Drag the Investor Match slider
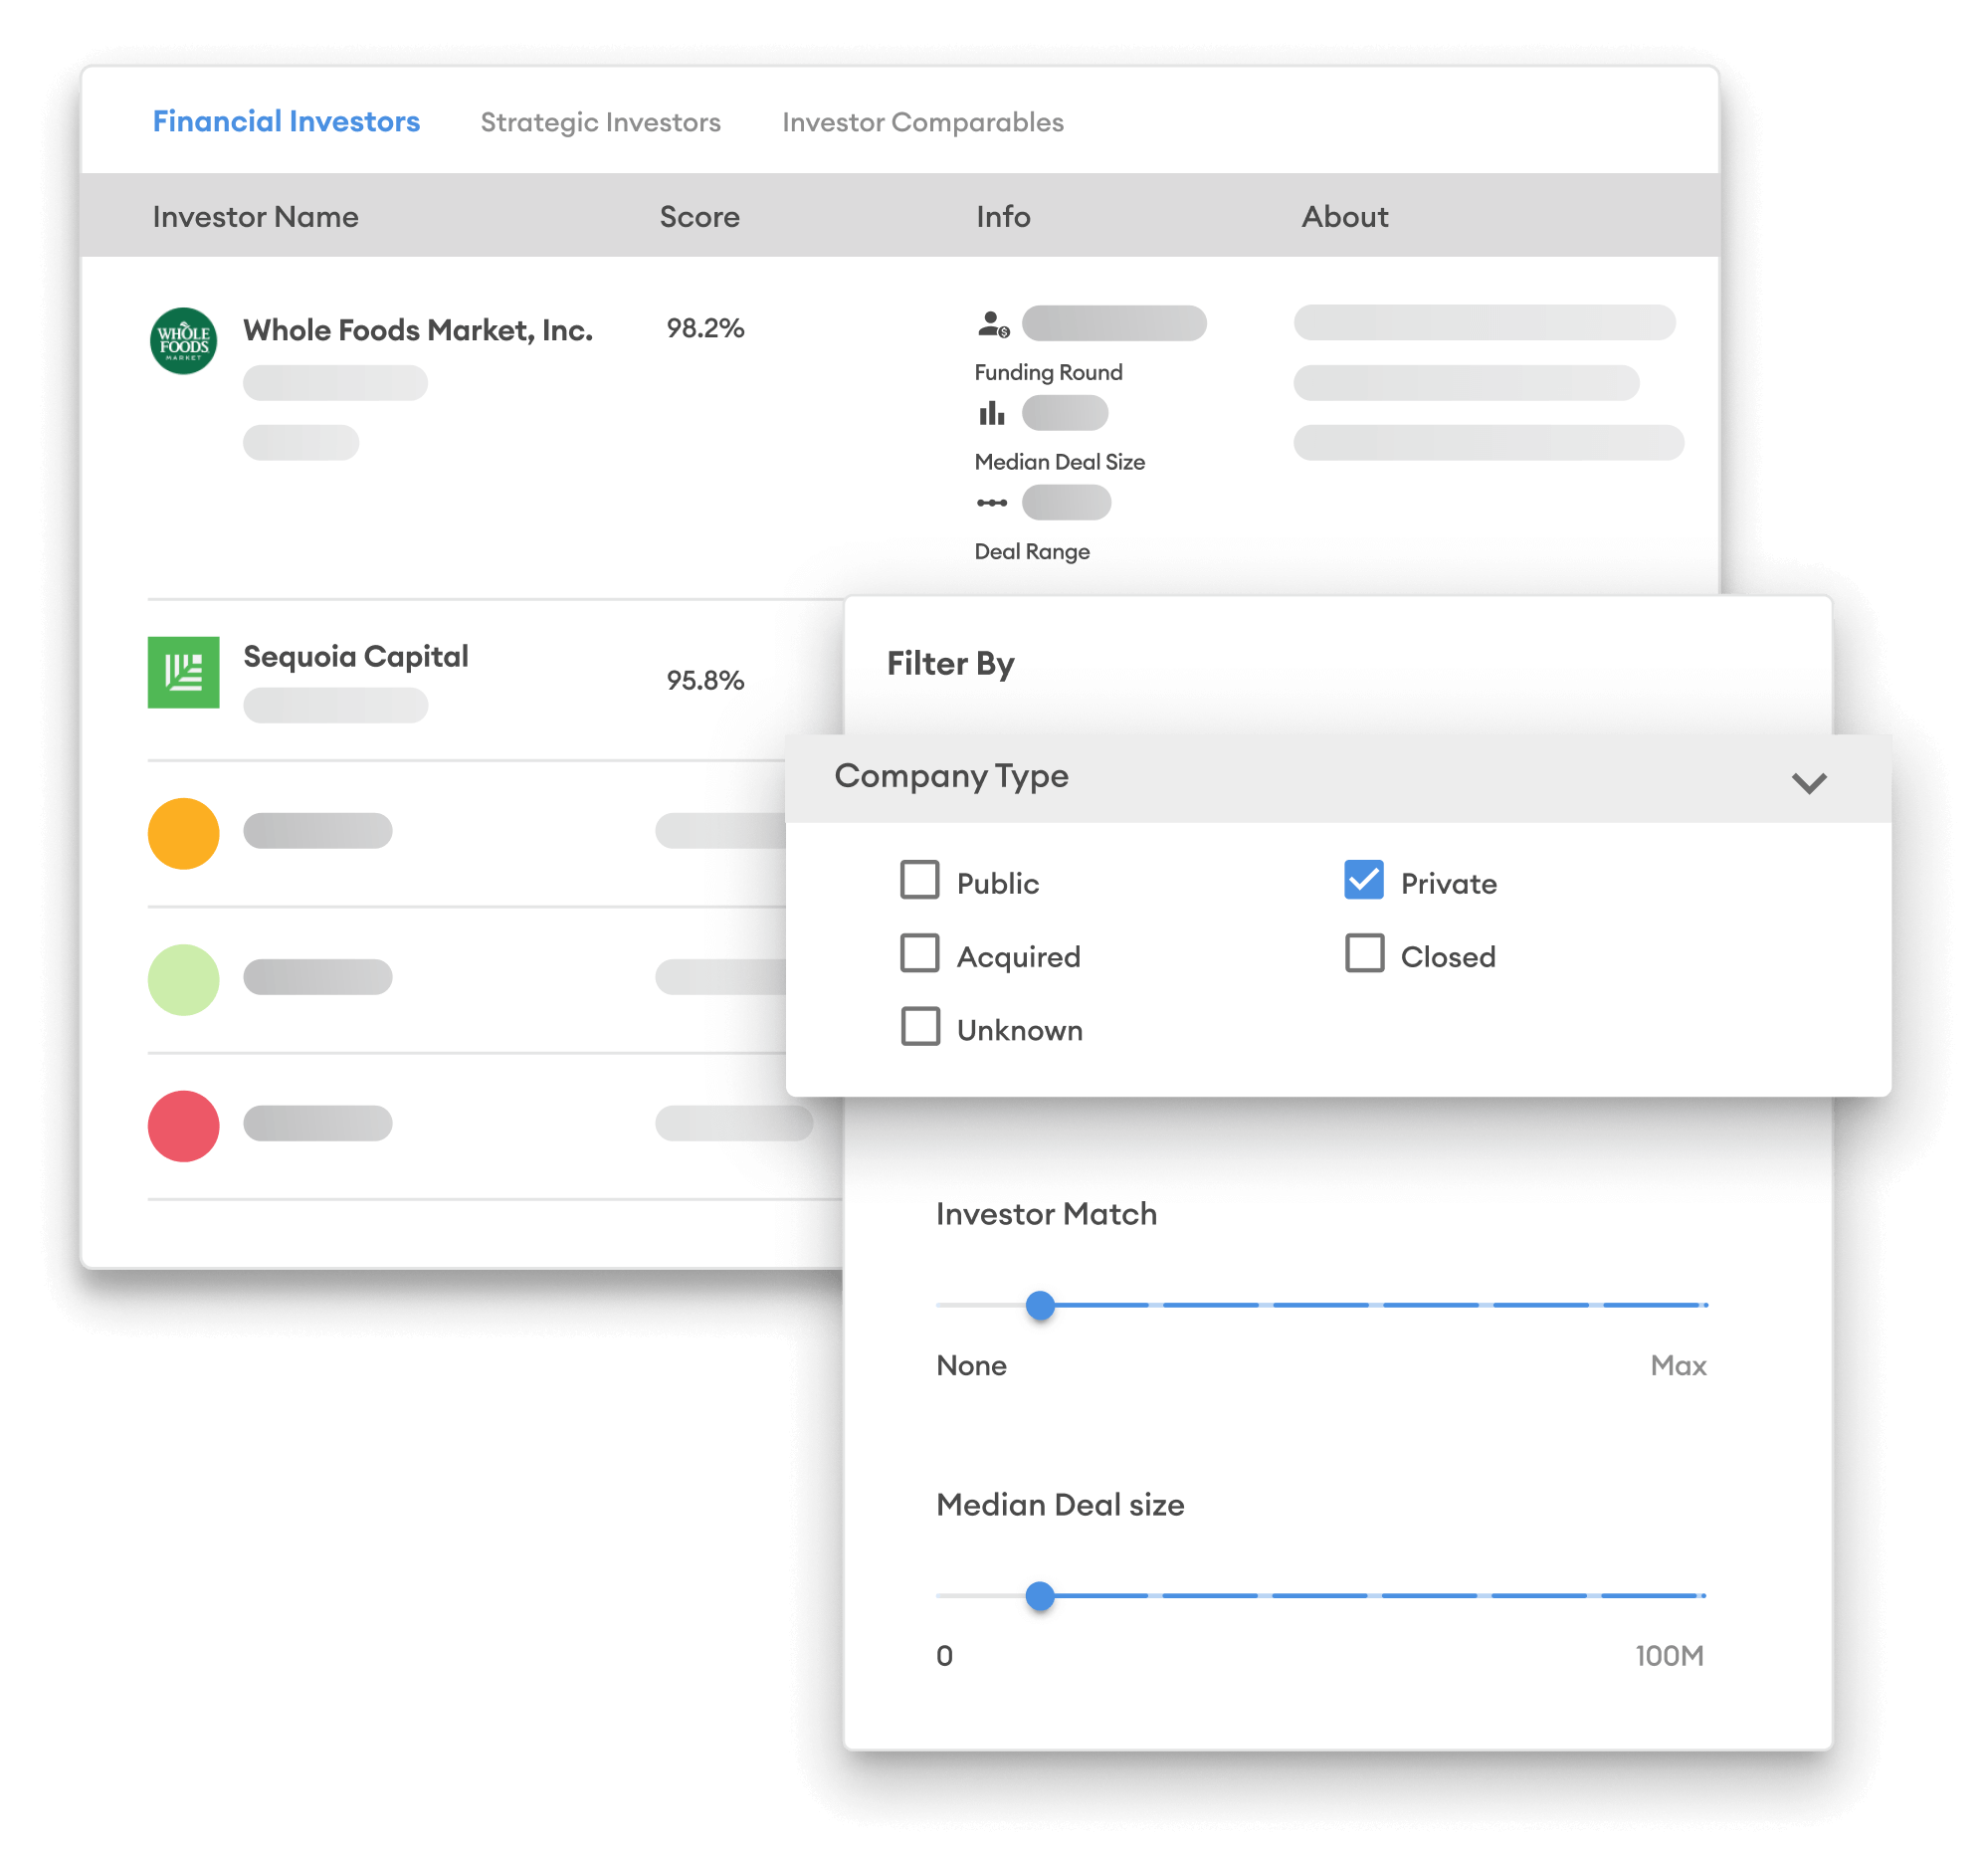The width and height of the screenshot is (1988, 1849). tap(1043, 1305)
